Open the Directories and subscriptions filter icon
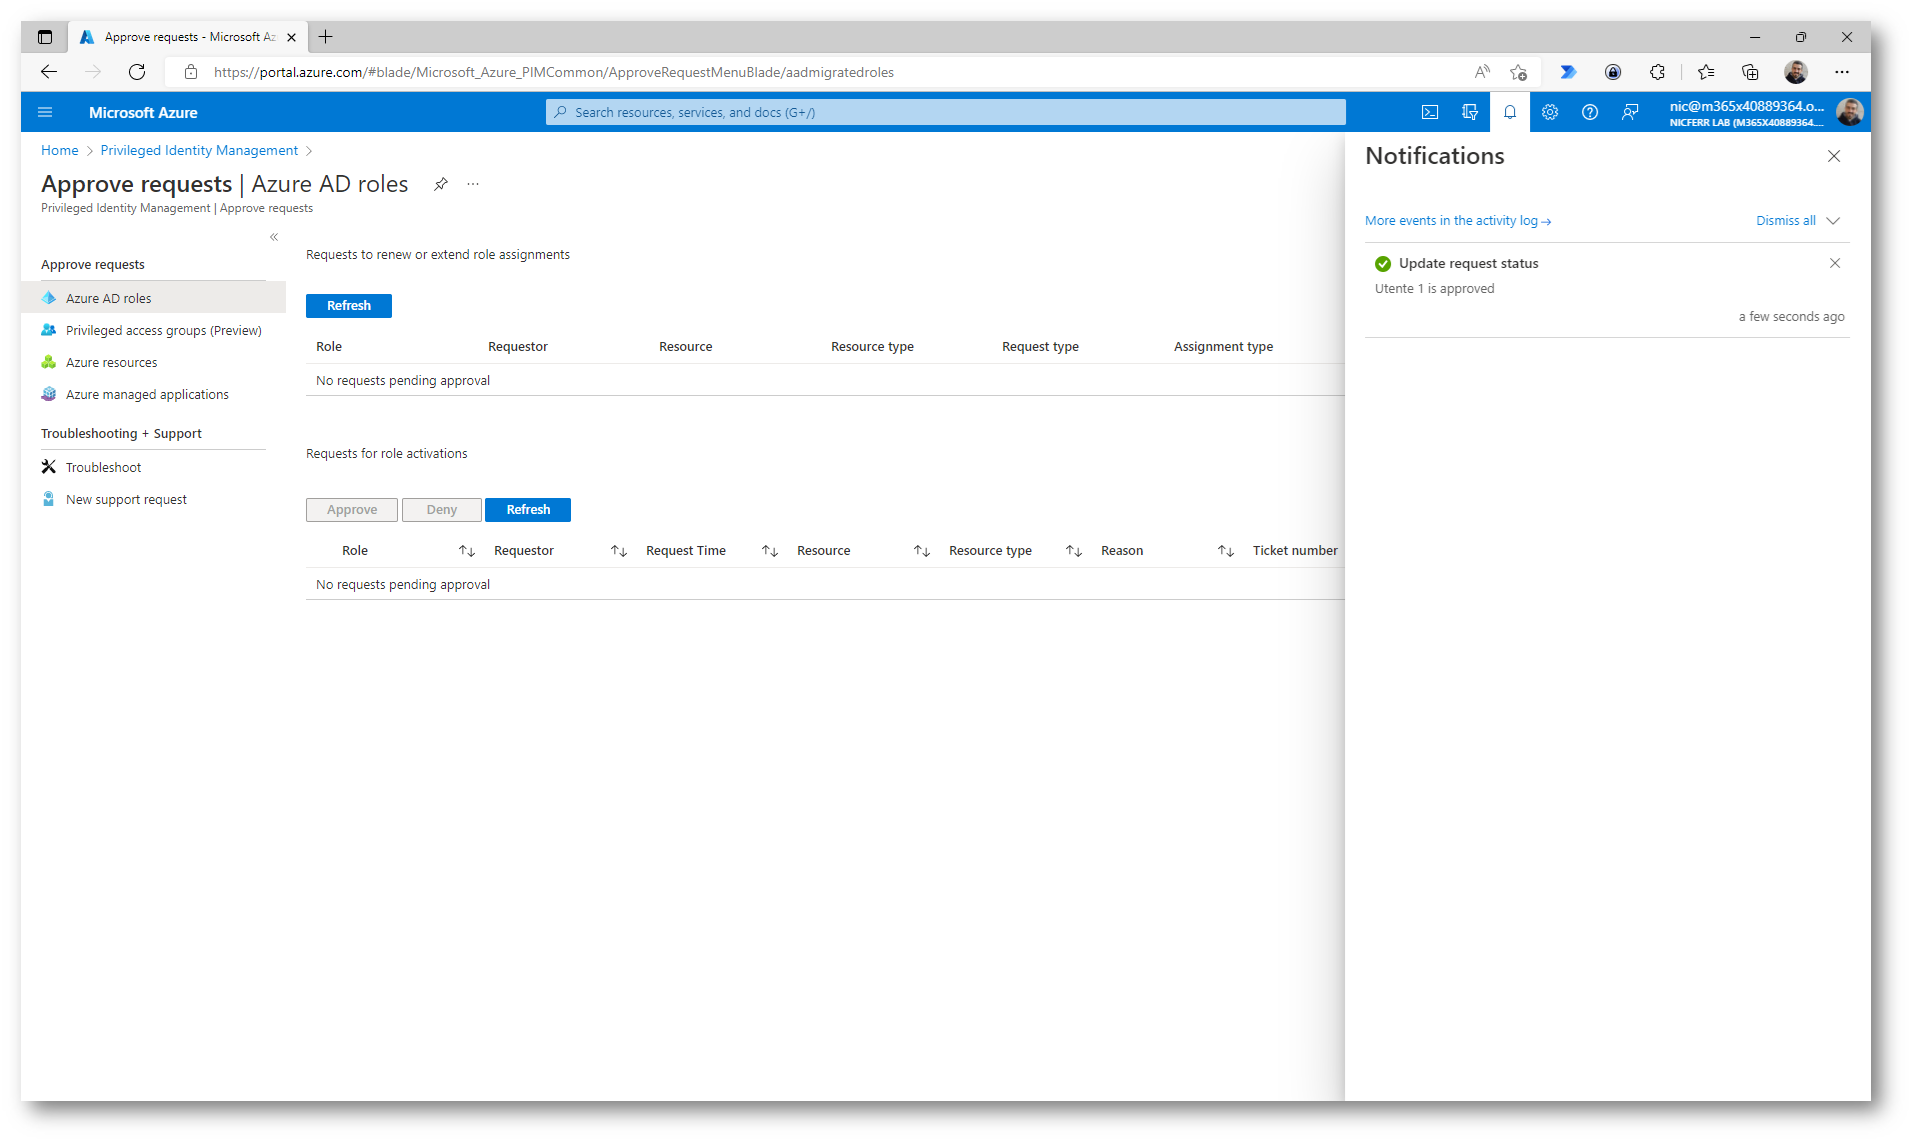This screenshot has width=1913, height=1143. coord(1470,112)
